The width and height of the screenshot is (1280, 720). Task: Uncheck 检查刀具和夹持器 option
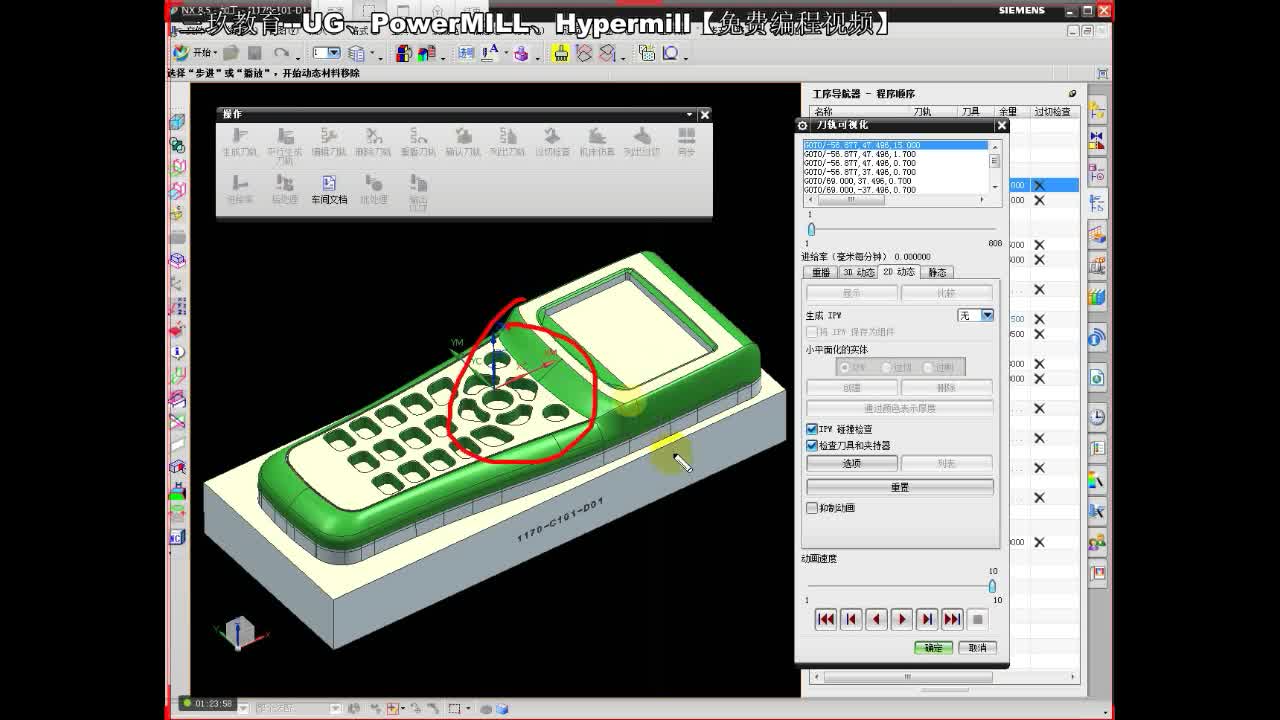coord(811,445)
